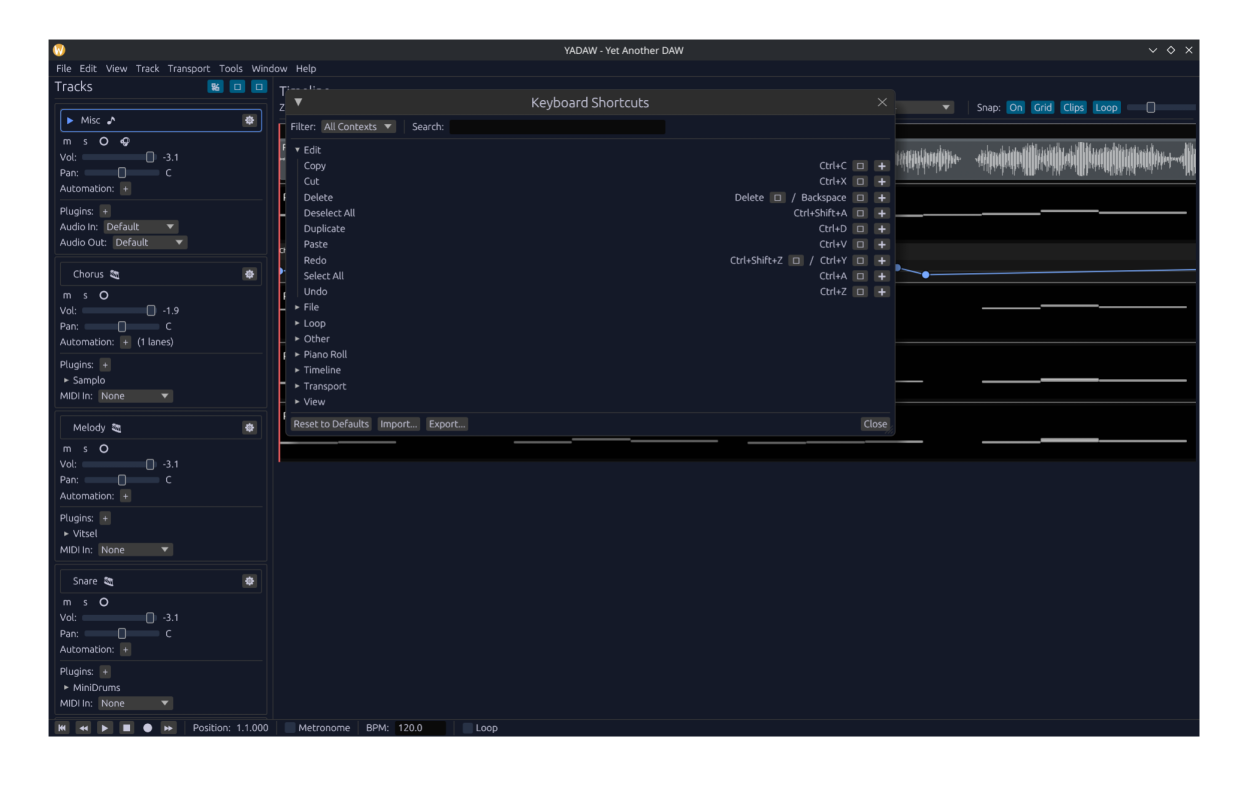Image resolution: width=1248 pixels, height=794 pixels.
Task: Add an automation lane to the Melody track
Action: click(x=125, y=496)
